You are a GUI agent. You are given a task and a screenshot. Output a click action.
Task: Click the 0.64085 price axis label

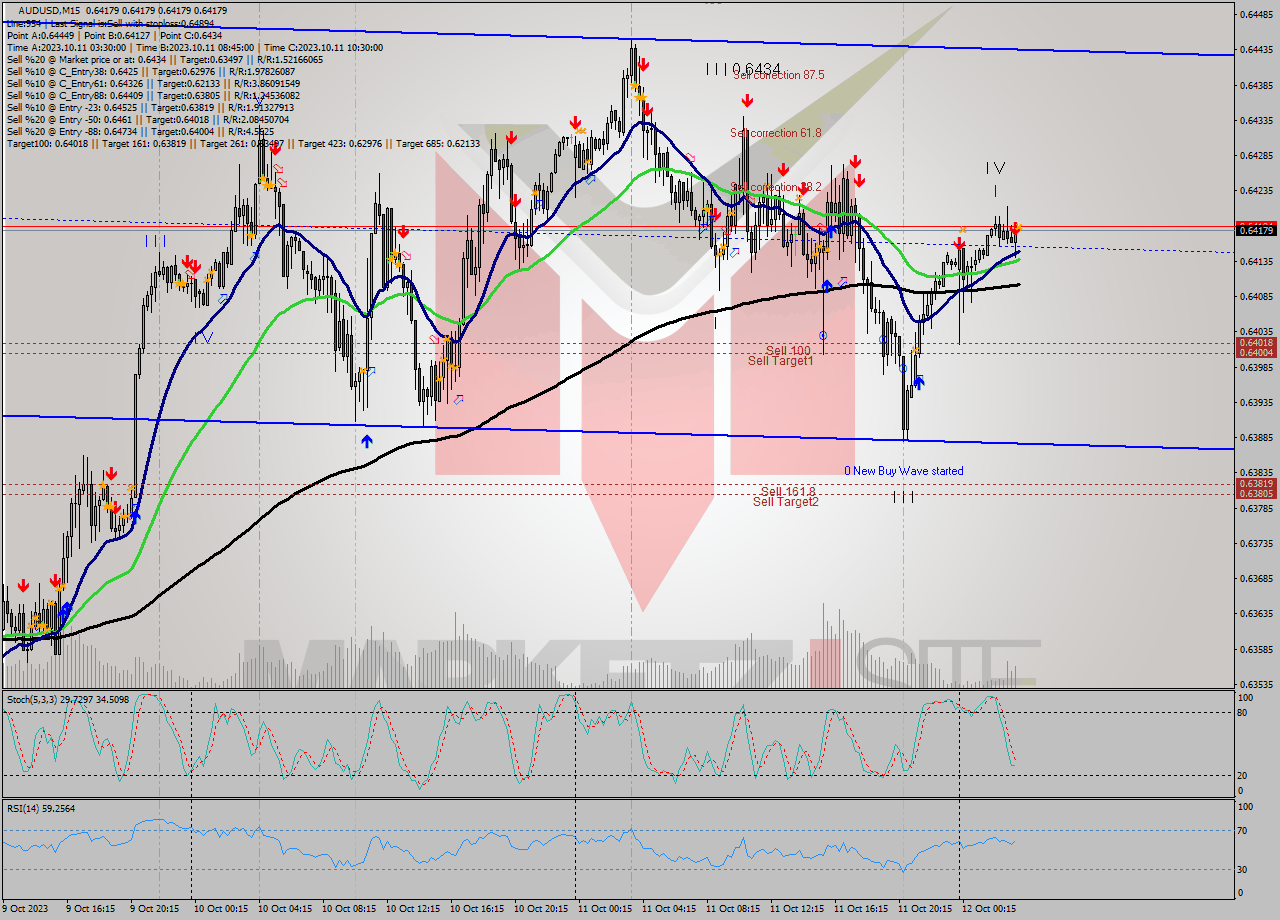coord(1256,296)
